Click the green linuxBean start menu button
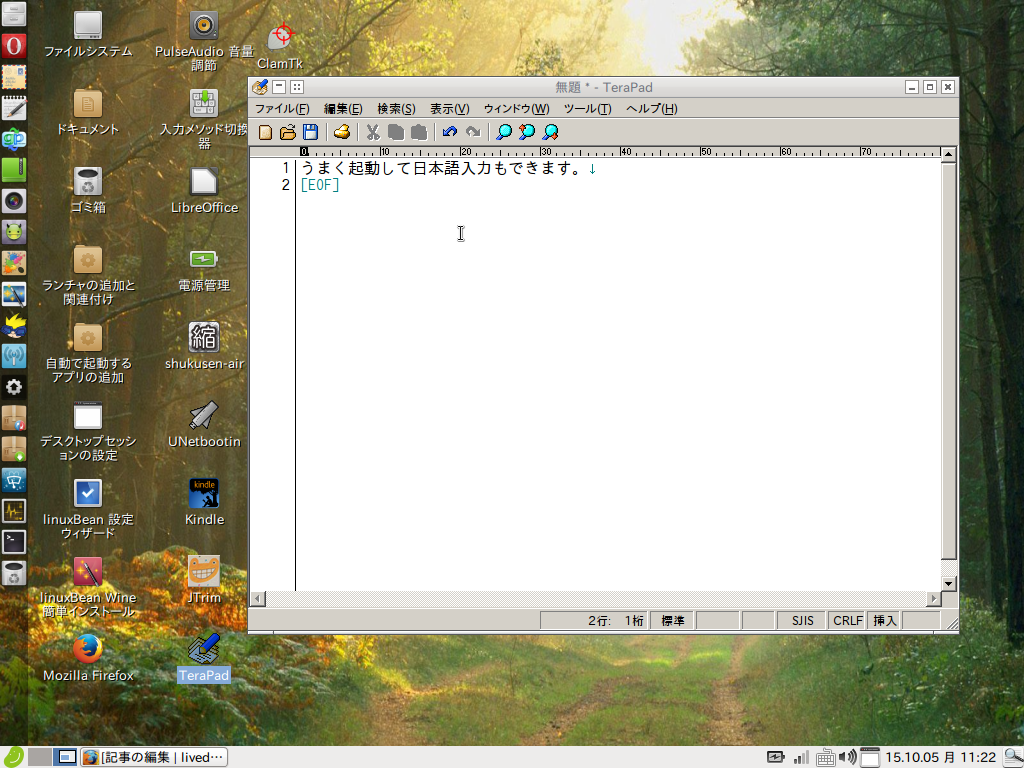Screen dimensions: 1024x768 coord(14,757)
